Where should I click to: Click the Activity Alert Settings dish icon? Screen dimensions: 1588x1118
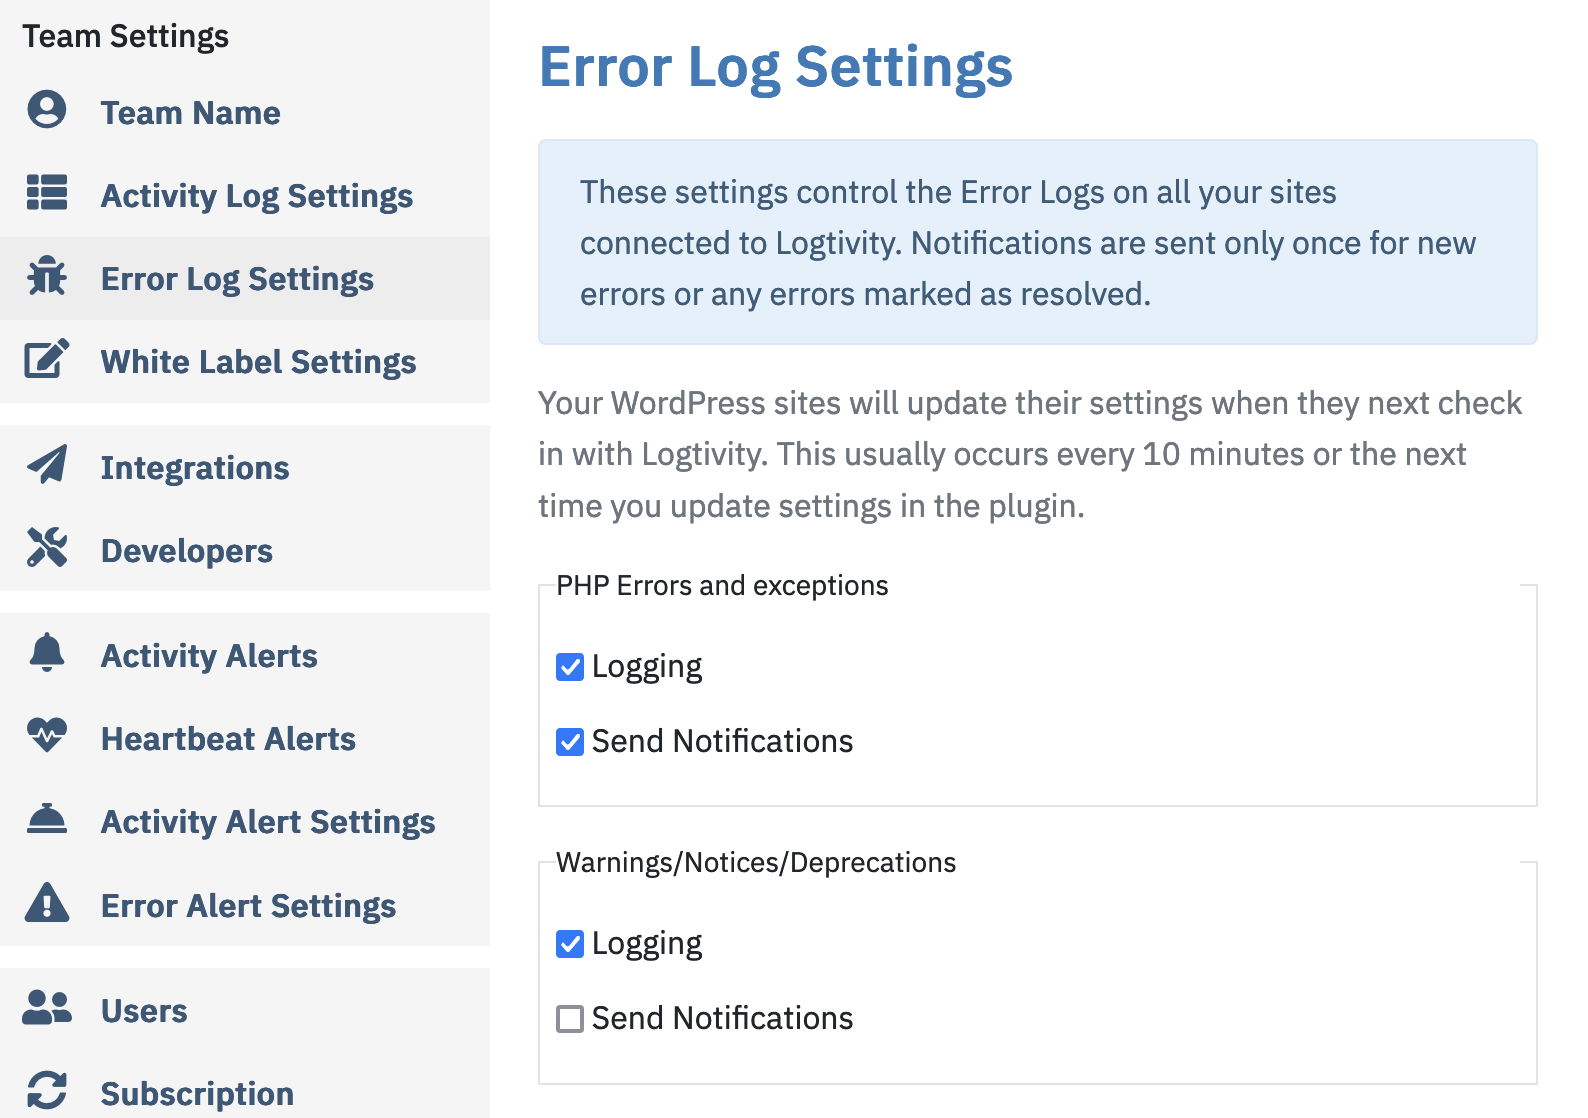pyautogui.click(x=46, y=821)
